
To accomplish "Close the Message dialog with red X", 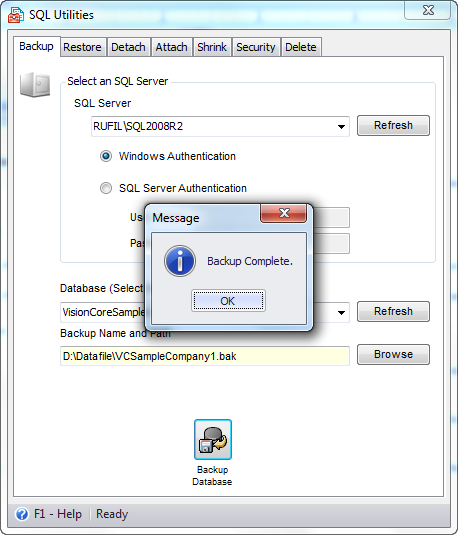I will [x=283, y=213].
